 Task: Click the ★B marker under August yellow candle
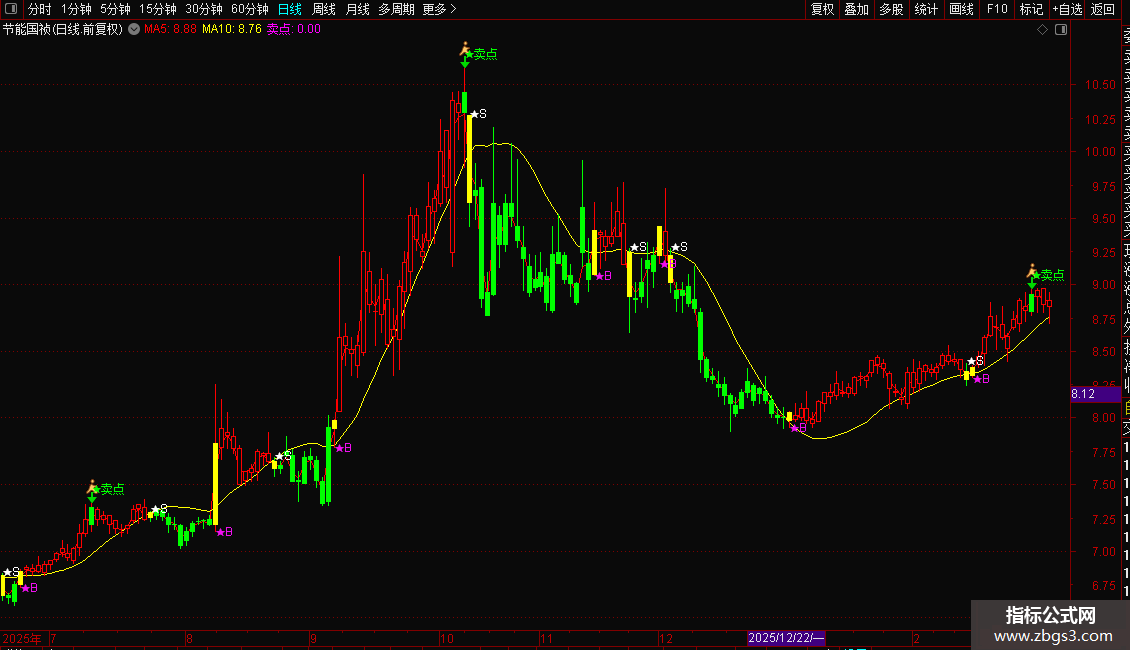click(x=224, y=532)
